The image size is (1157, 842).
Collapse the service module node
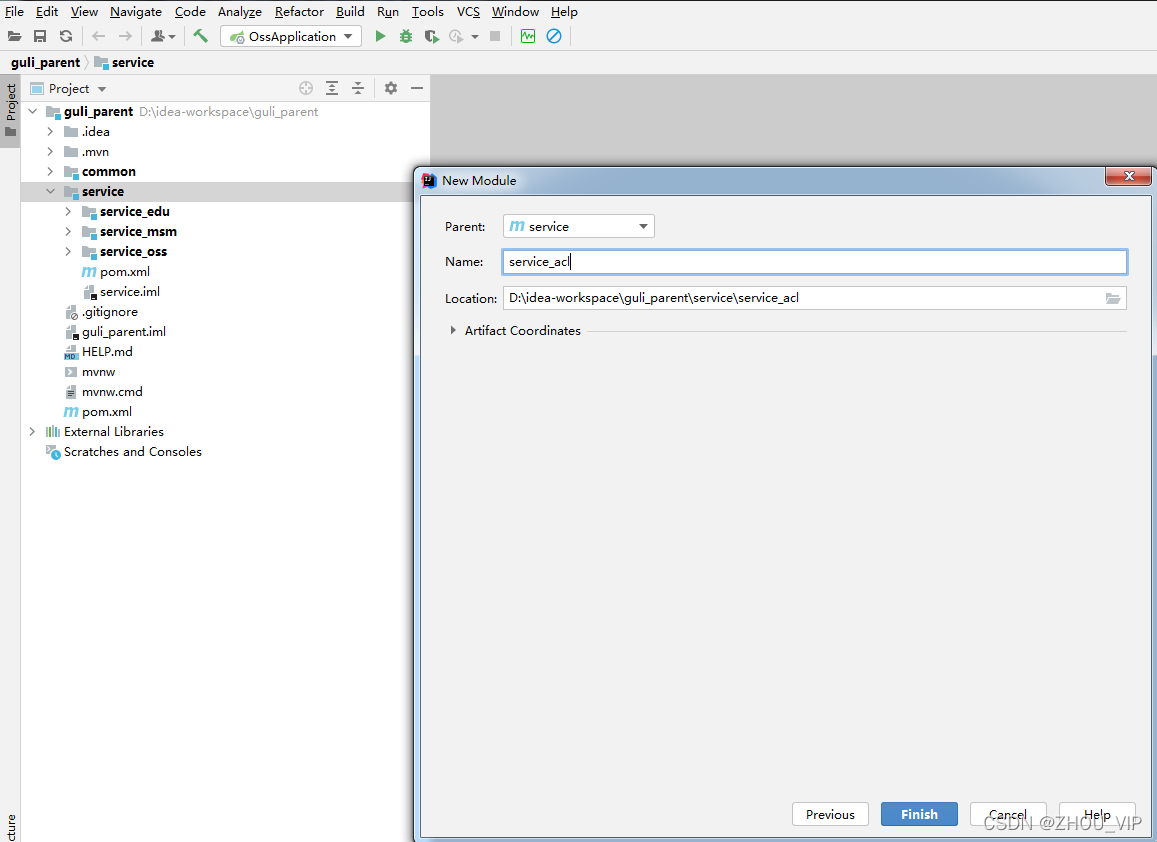[50, 191]
